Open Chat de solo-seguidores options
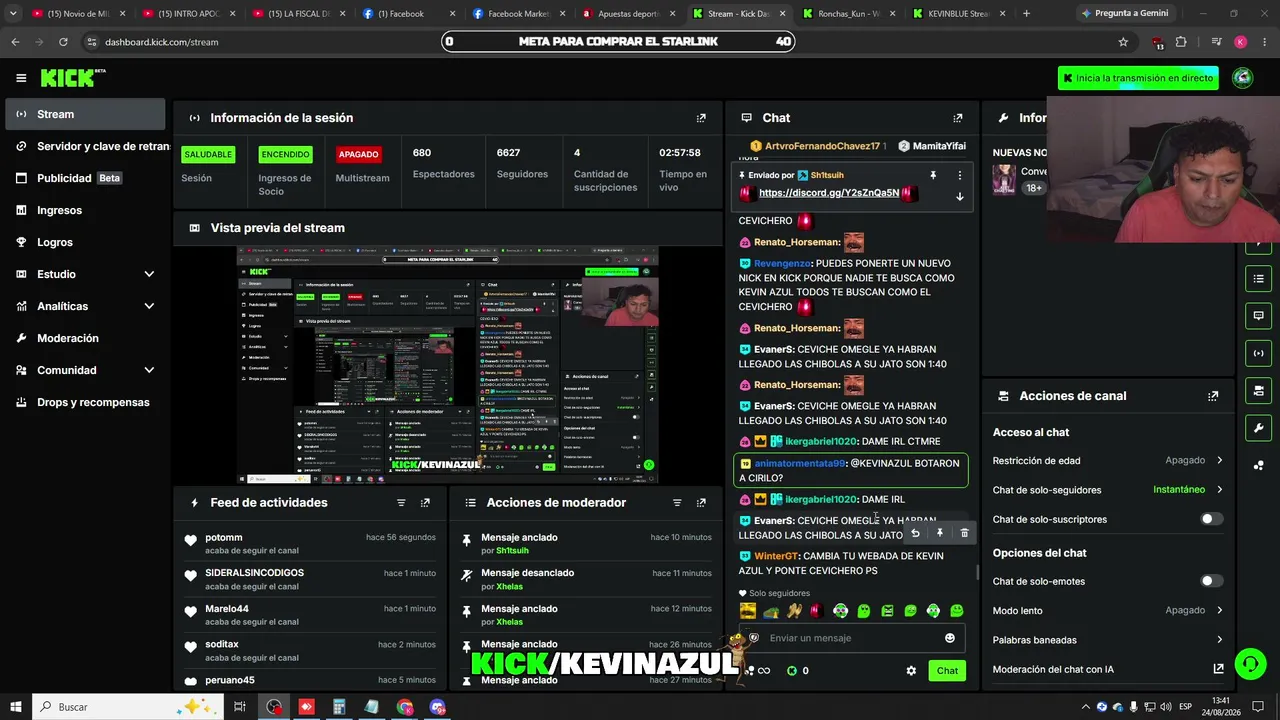The image size is (1280, 720). (x=1108, y=490)
